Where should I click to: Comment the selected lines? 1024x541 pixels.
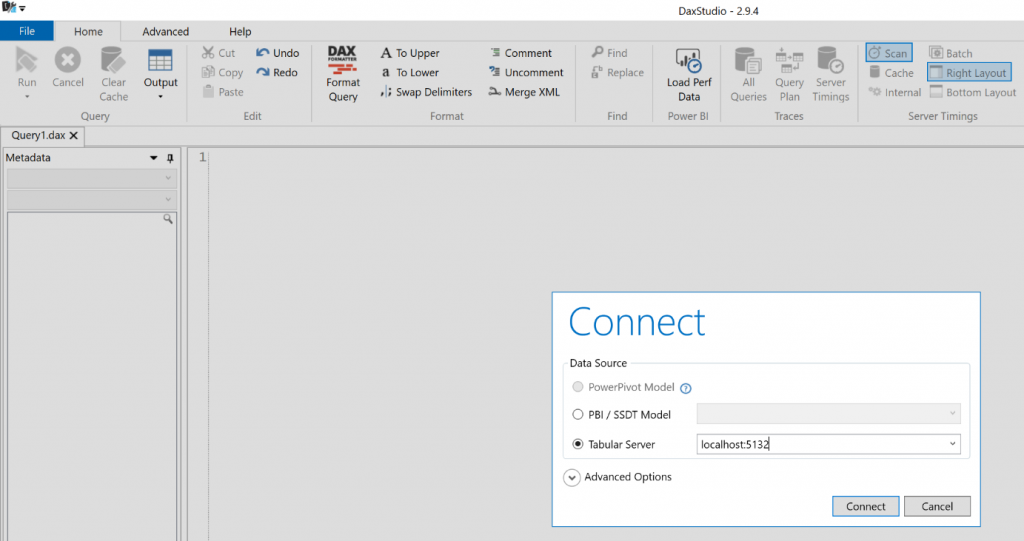[x=520, y=53]
